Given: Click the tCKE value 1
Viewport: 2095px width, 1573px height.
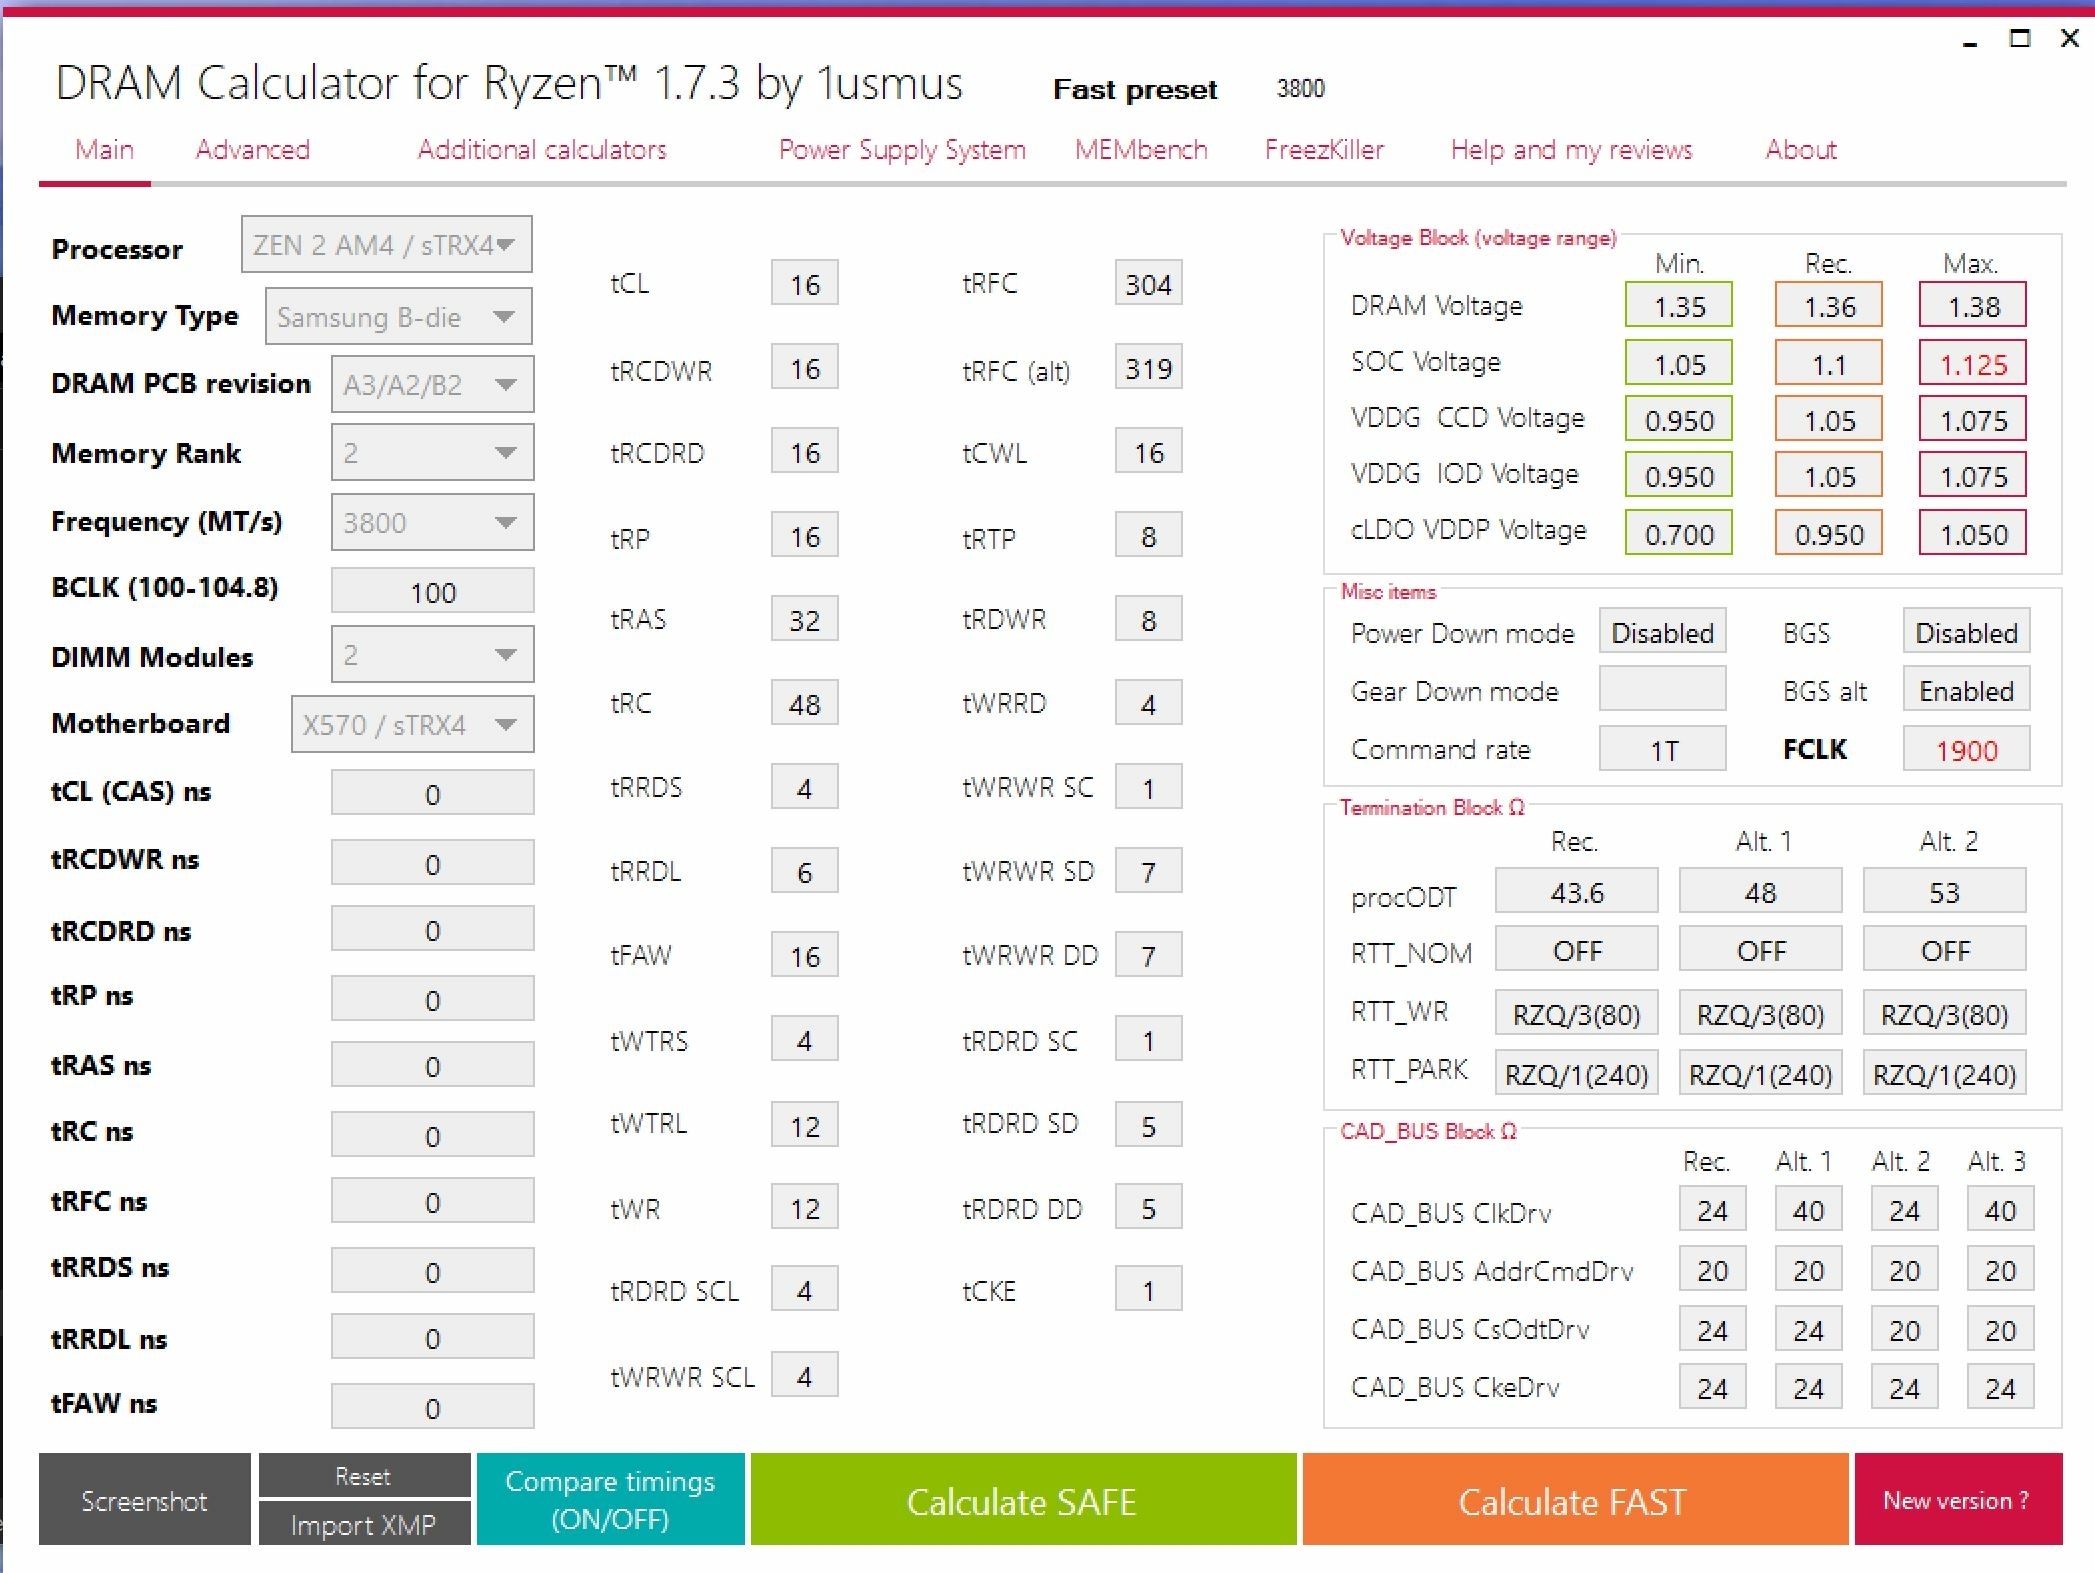Looking at the screenshot, I should click(x=1148, y=1290).
